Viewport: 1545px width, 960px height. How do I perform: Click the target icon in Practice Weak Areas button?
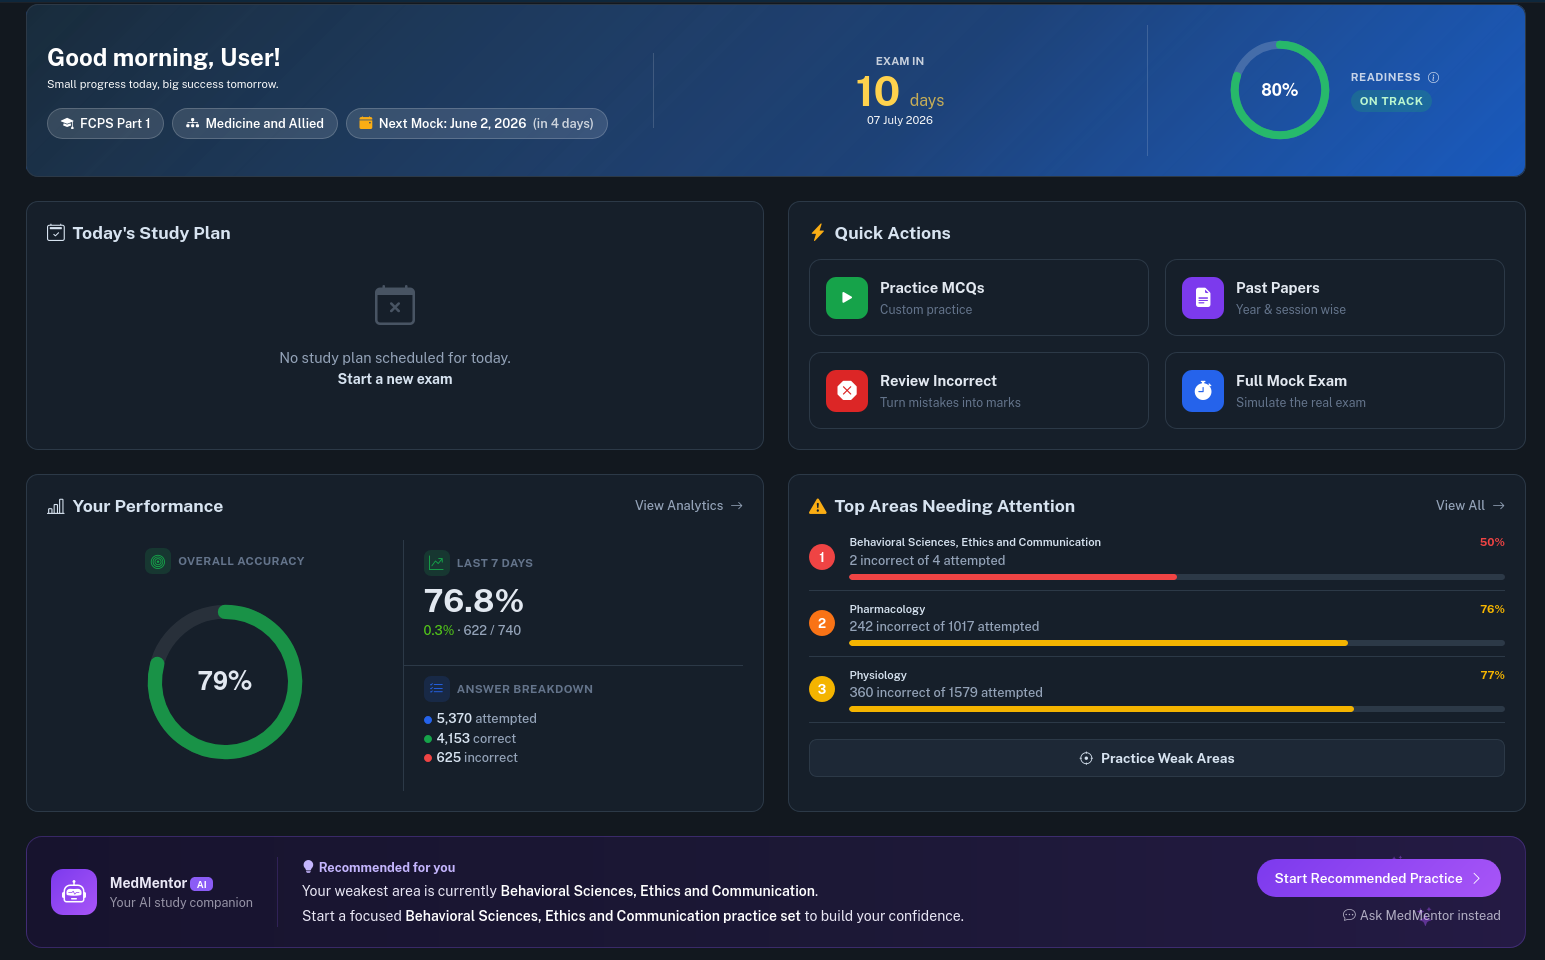click(x=1086, y=758)
